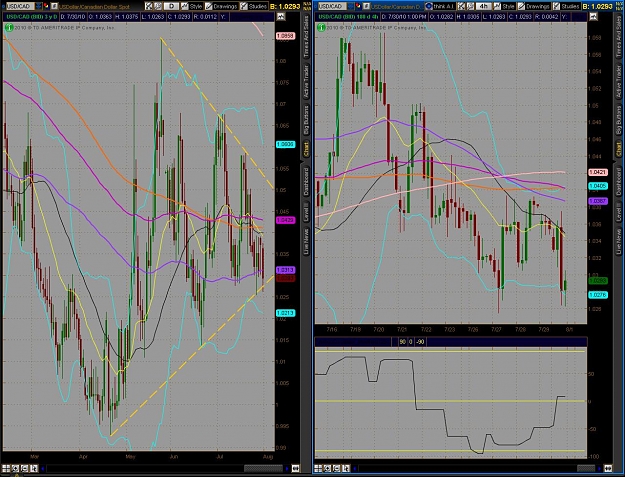Open the right chart's USD/CAD symbol field
The image size is (625, 477).
[331, 6]
